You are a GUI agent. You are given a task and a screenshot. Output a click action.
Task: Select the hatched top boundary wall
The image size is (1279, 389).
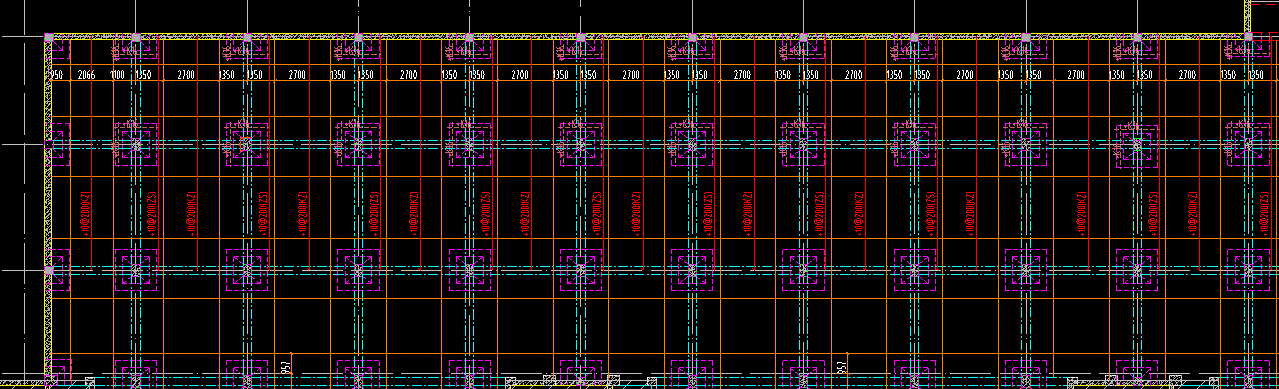(x=648, y=37)
